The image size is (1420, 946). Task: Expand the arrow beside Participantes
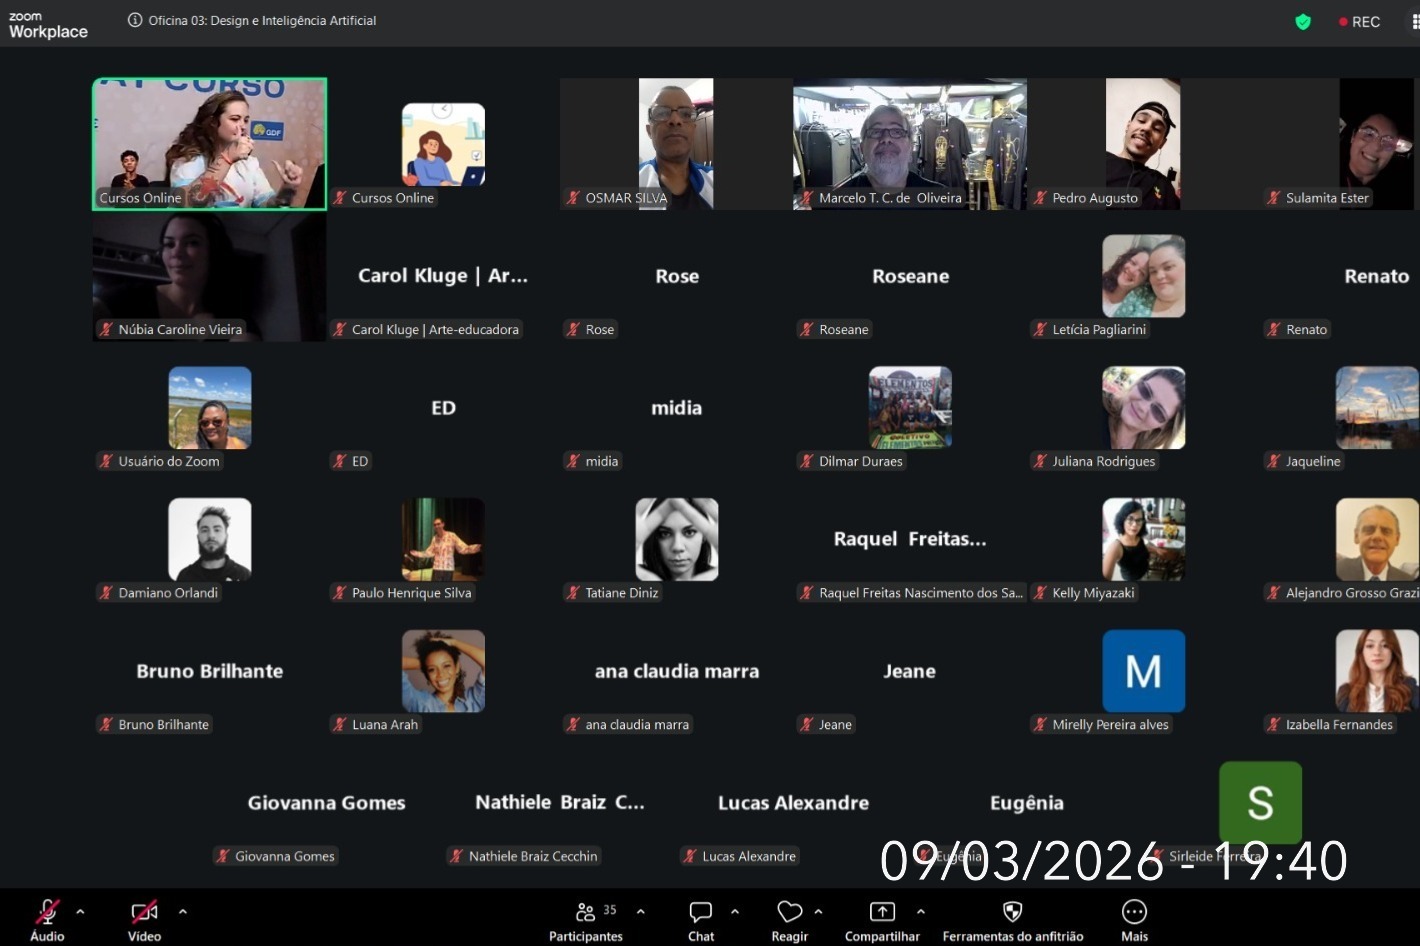(640, 911)
